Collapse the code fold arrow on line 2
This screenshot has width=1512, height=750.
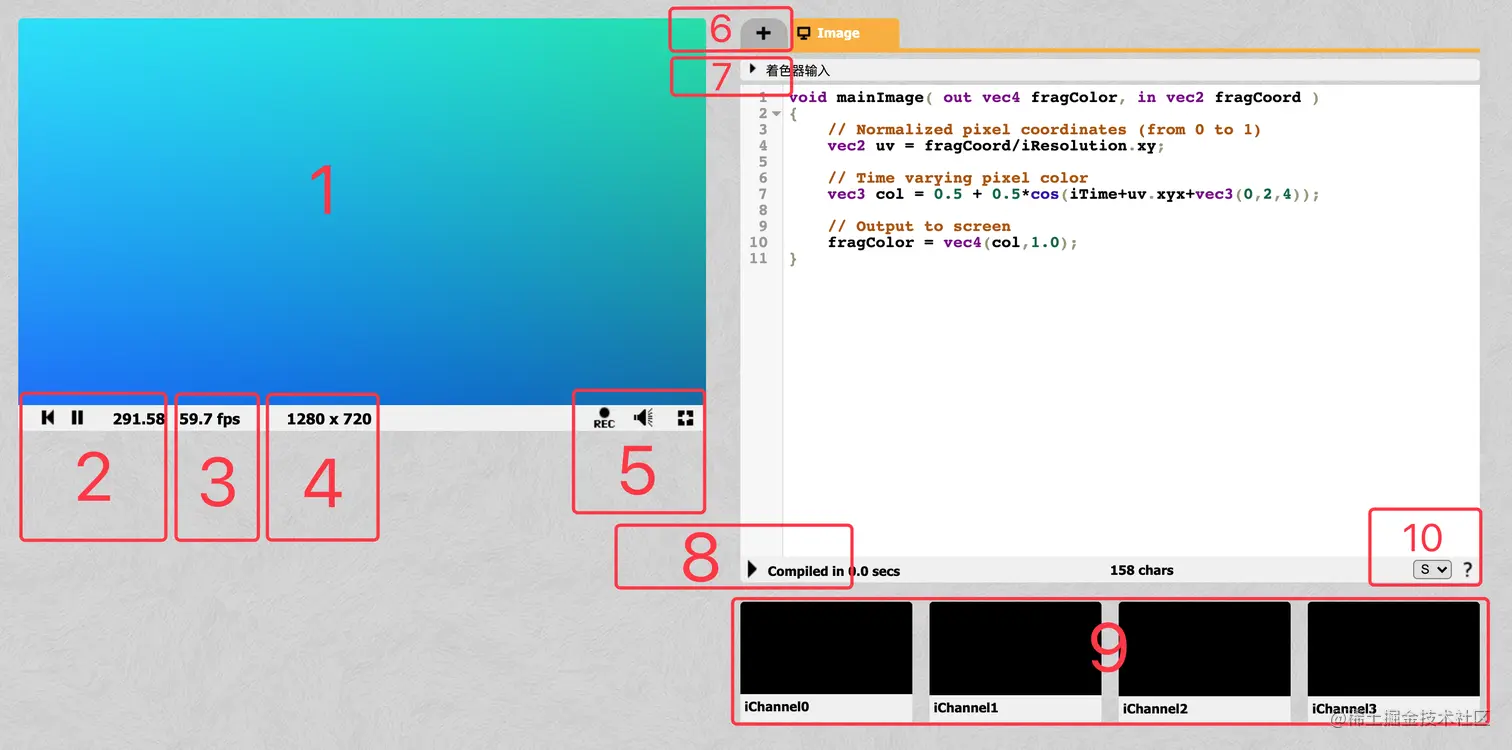tap(776, 114)
